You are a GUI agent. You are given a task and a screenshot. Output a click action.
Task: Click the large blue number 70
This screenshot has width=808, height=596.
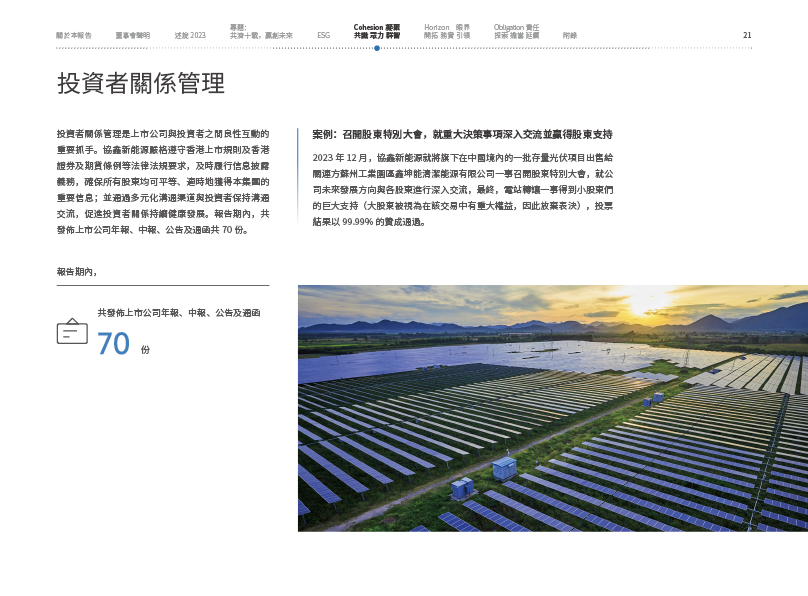pos(113,344)
